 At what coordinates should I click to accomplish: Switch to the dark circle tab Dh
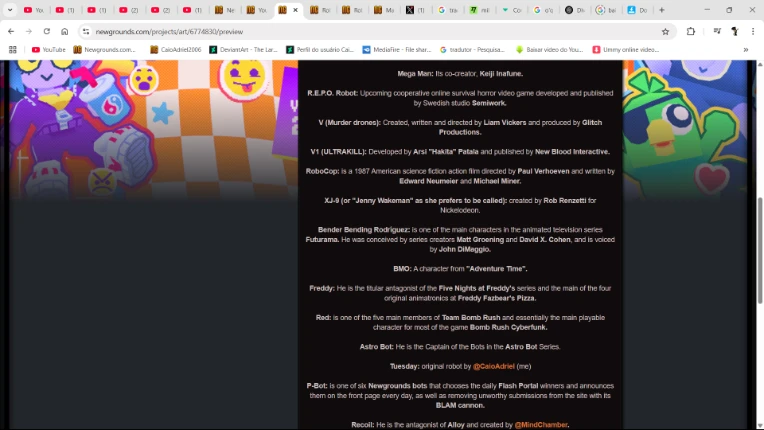pyautogui.click(x=574, y=10)
